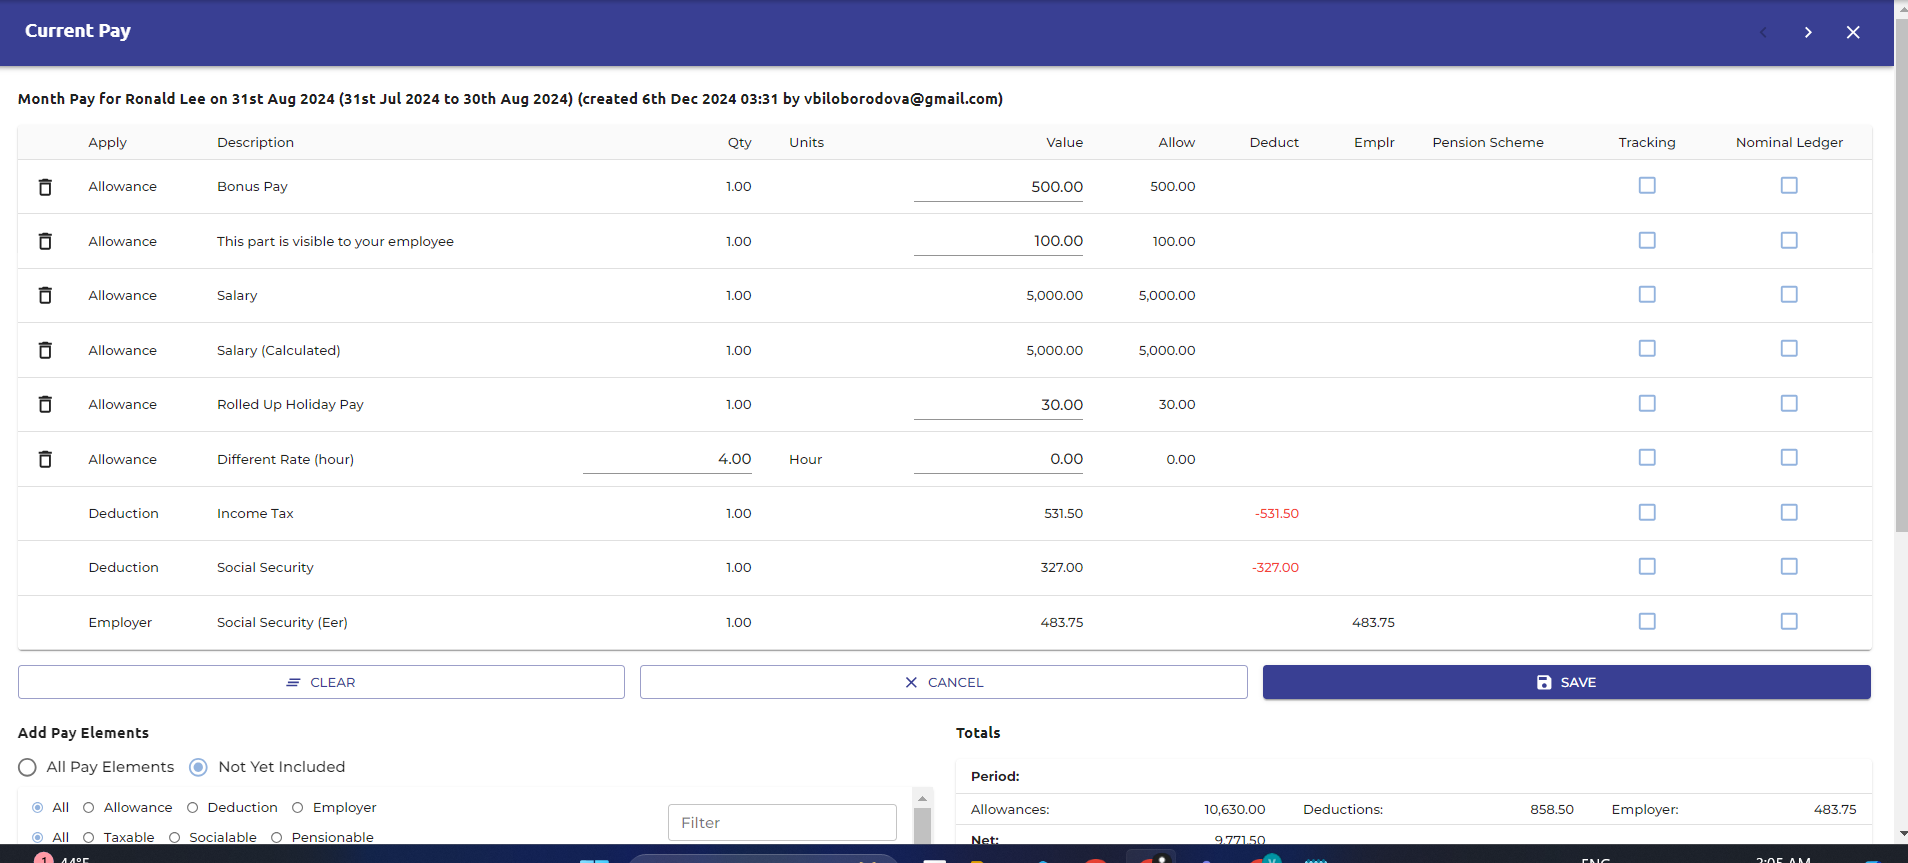
Task: Edit the Bonus Pay value field
Action: pos(998,187)
